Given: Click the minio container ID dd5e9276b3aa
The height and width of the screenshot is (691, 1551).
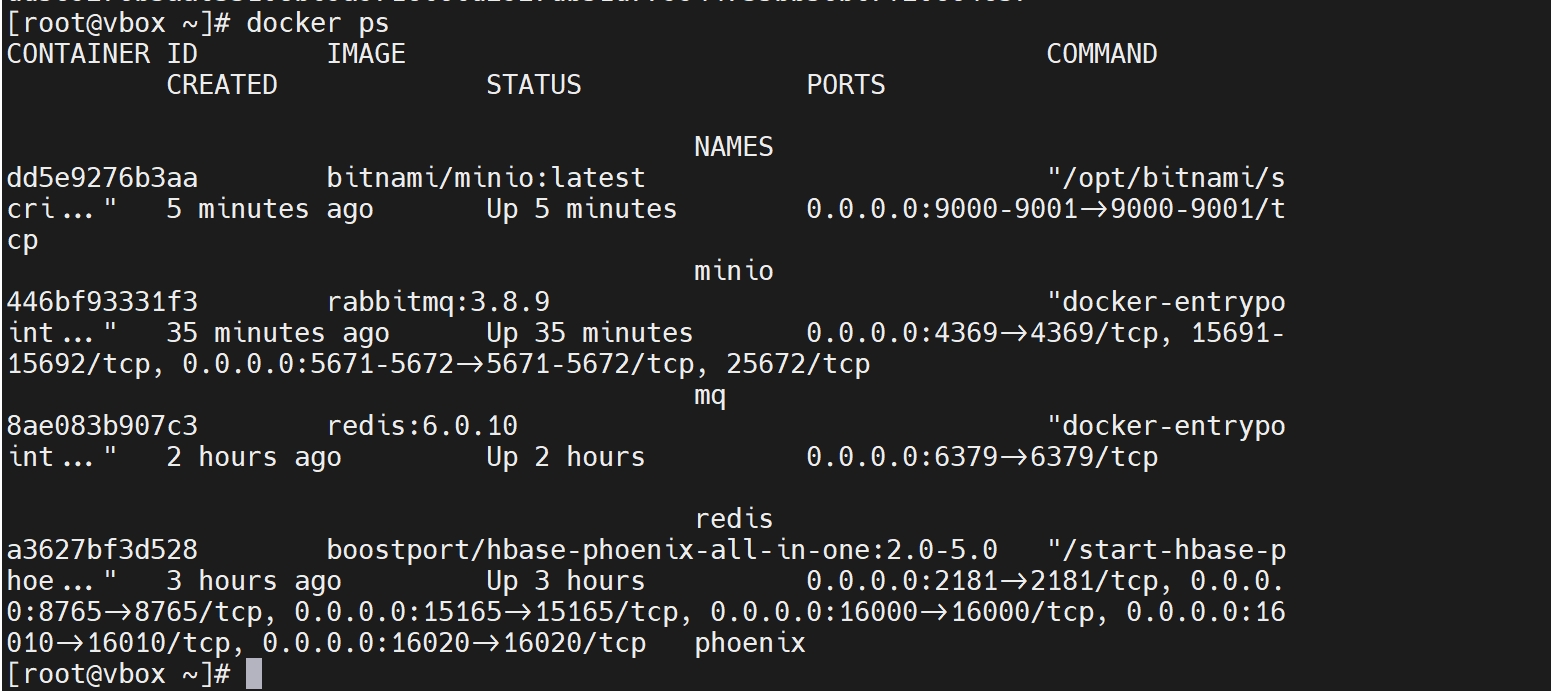Looking at the screenshot, I should pos(102,178).
